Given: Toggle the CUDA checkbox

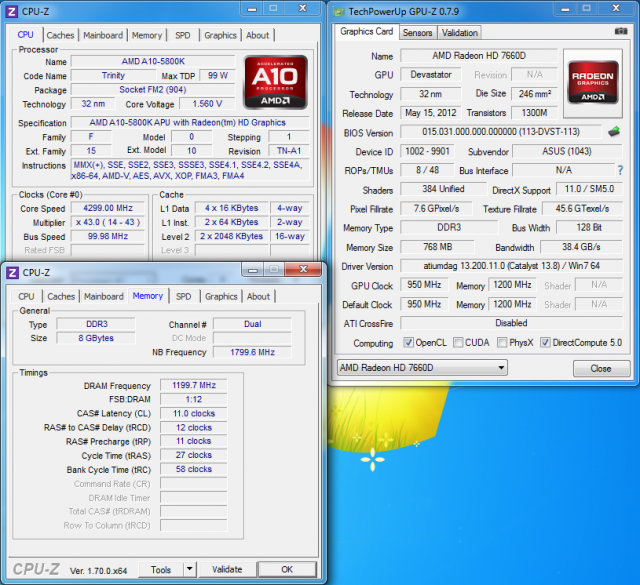Looking at the screenshot, I should (458, 342).
